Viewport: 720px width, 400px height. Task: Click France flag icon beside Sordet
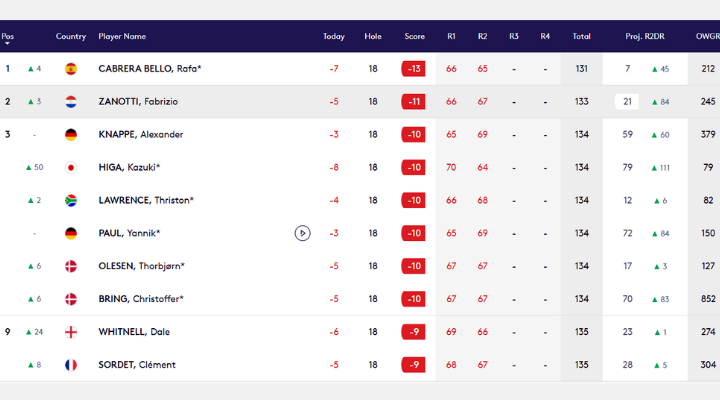pos(71,365)
